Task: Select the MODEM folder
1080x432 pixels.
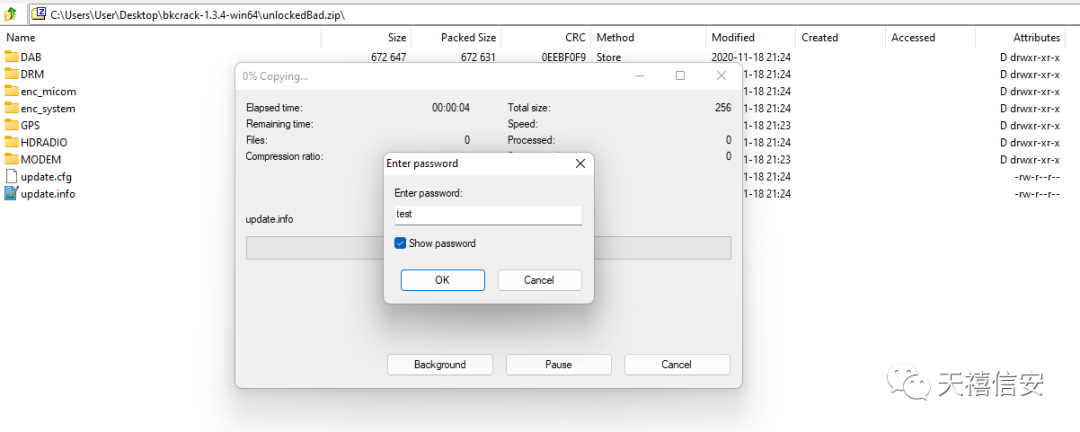Action: 33,160
